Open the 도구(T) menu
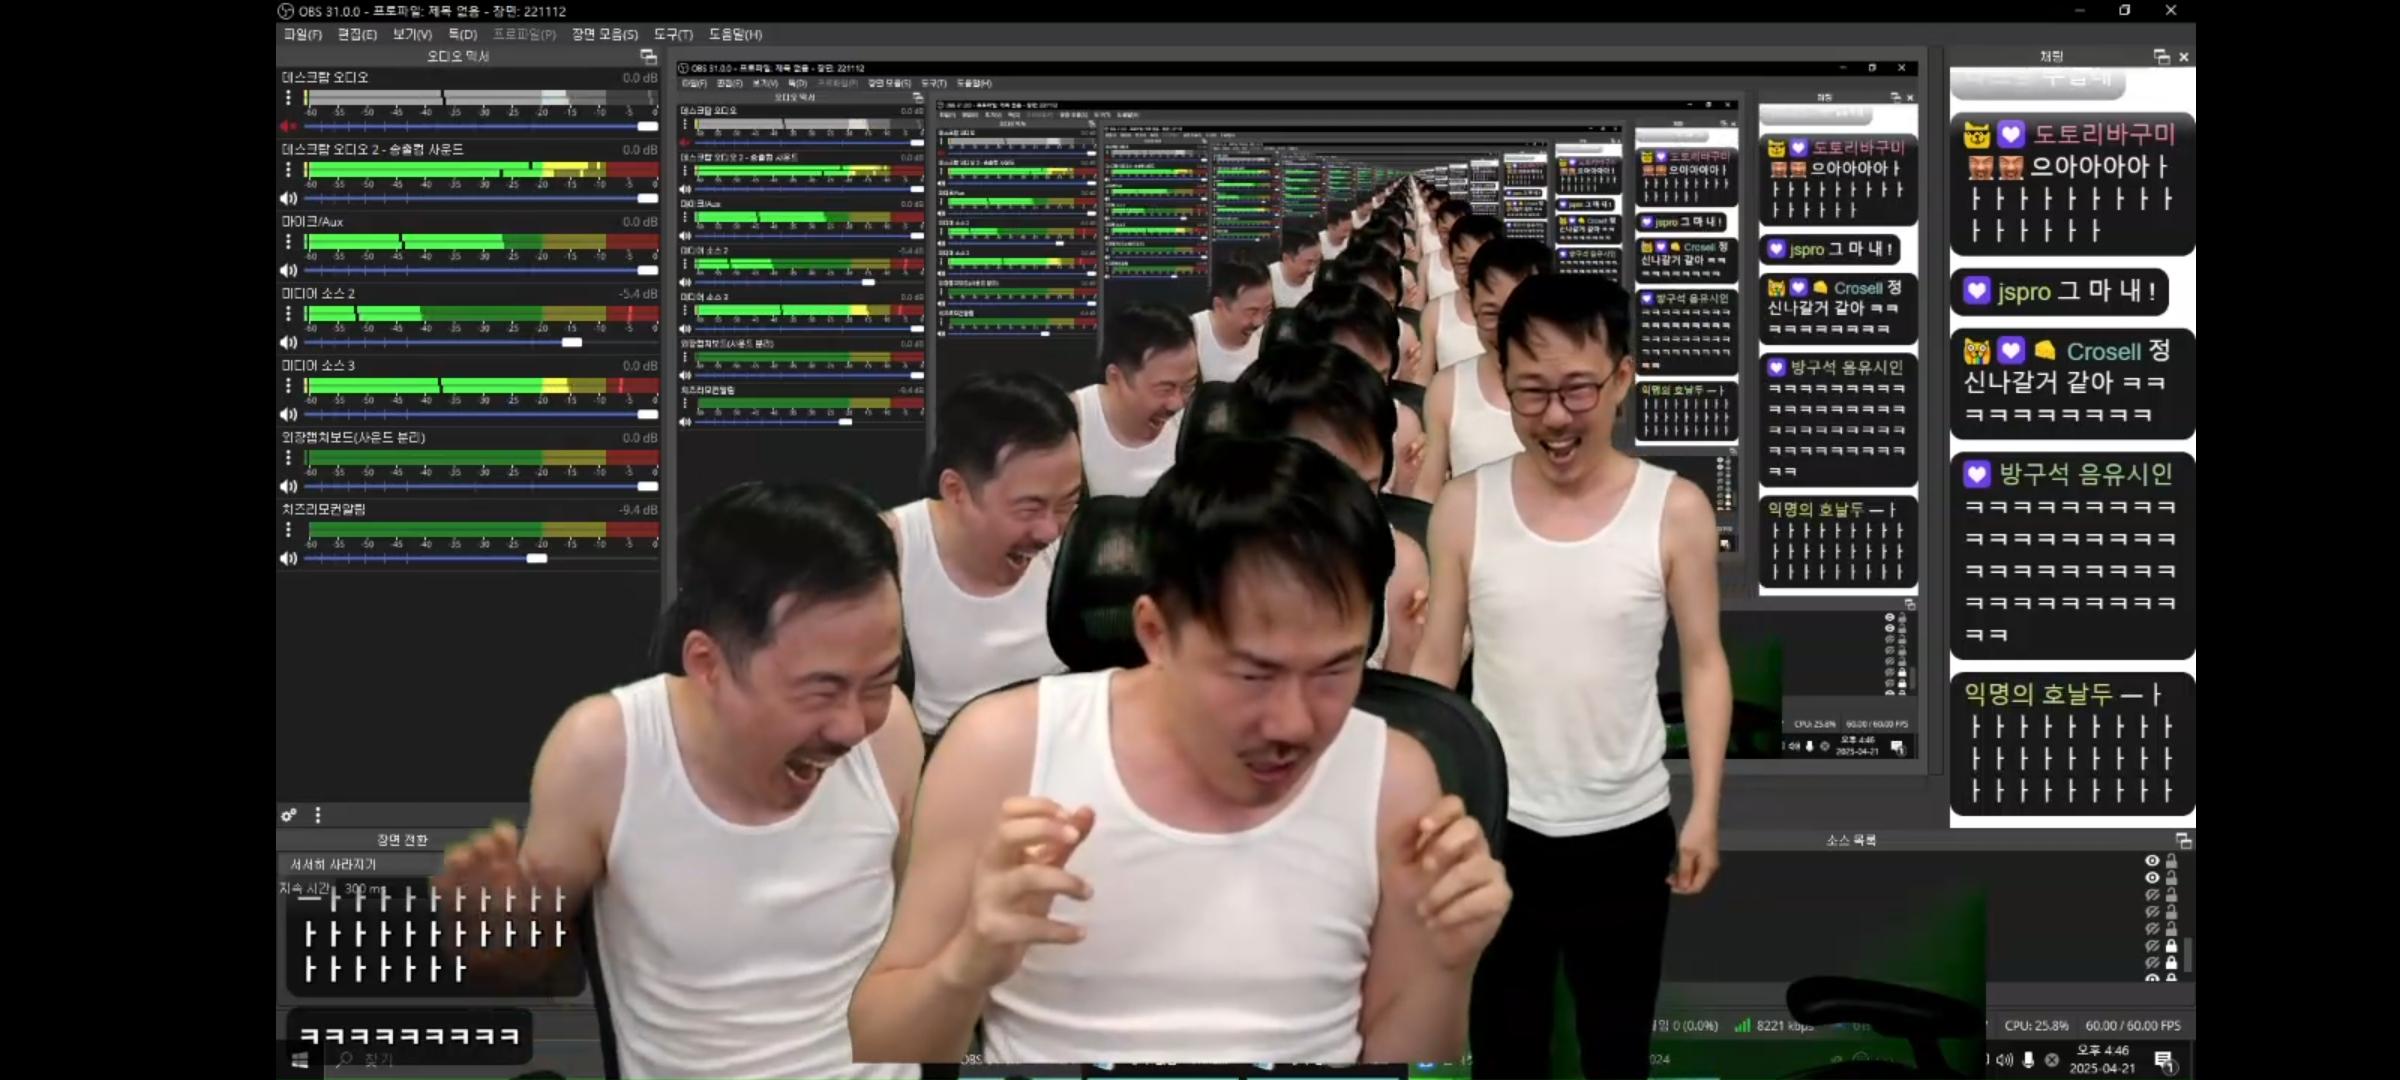 pyautogui.click(x=673, y=34)
